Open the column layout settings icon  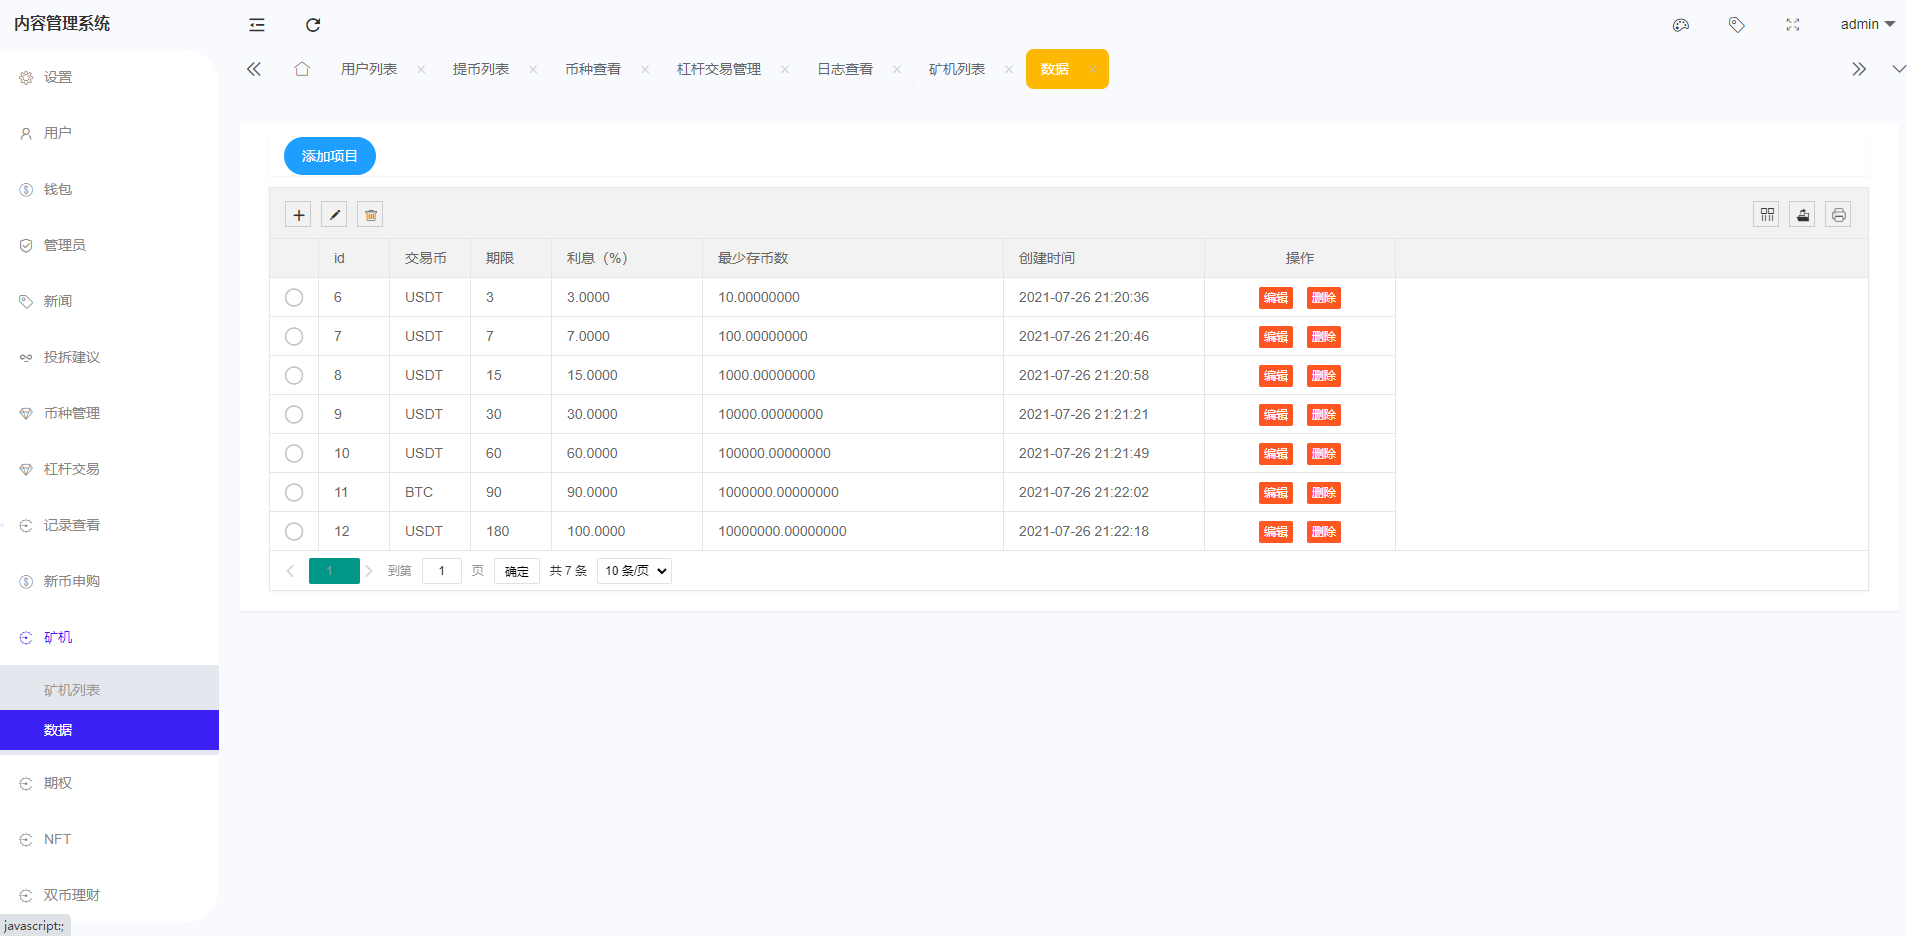point(1766,214)
